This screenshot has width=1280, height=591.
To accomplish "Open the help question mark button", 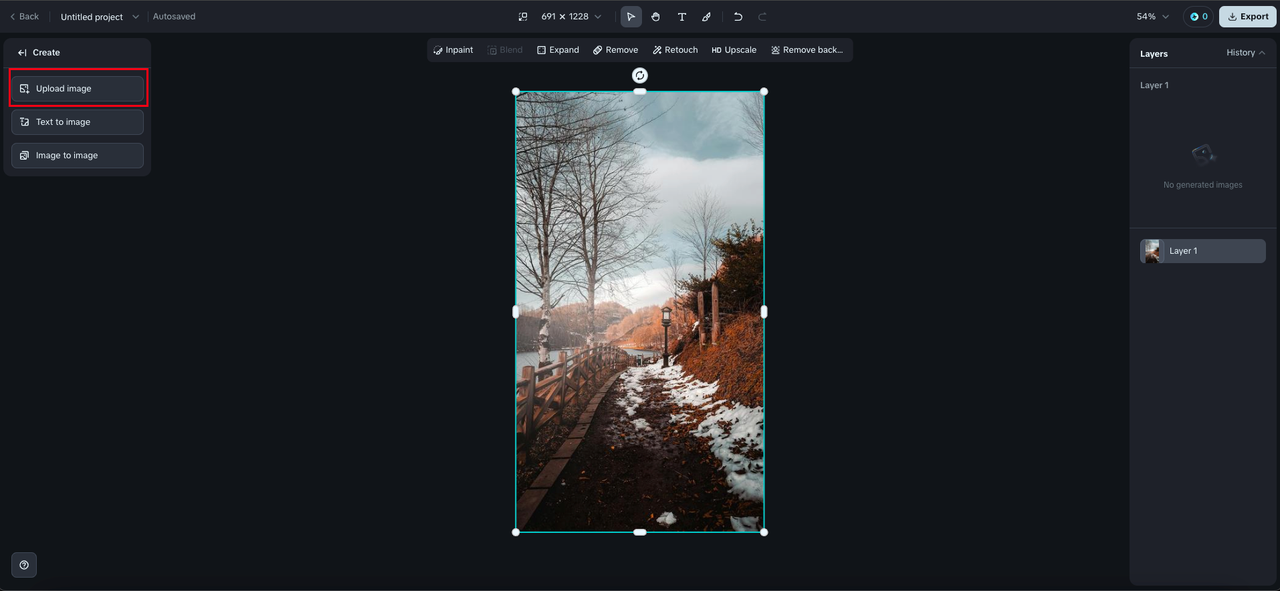I will coord(24,565).
